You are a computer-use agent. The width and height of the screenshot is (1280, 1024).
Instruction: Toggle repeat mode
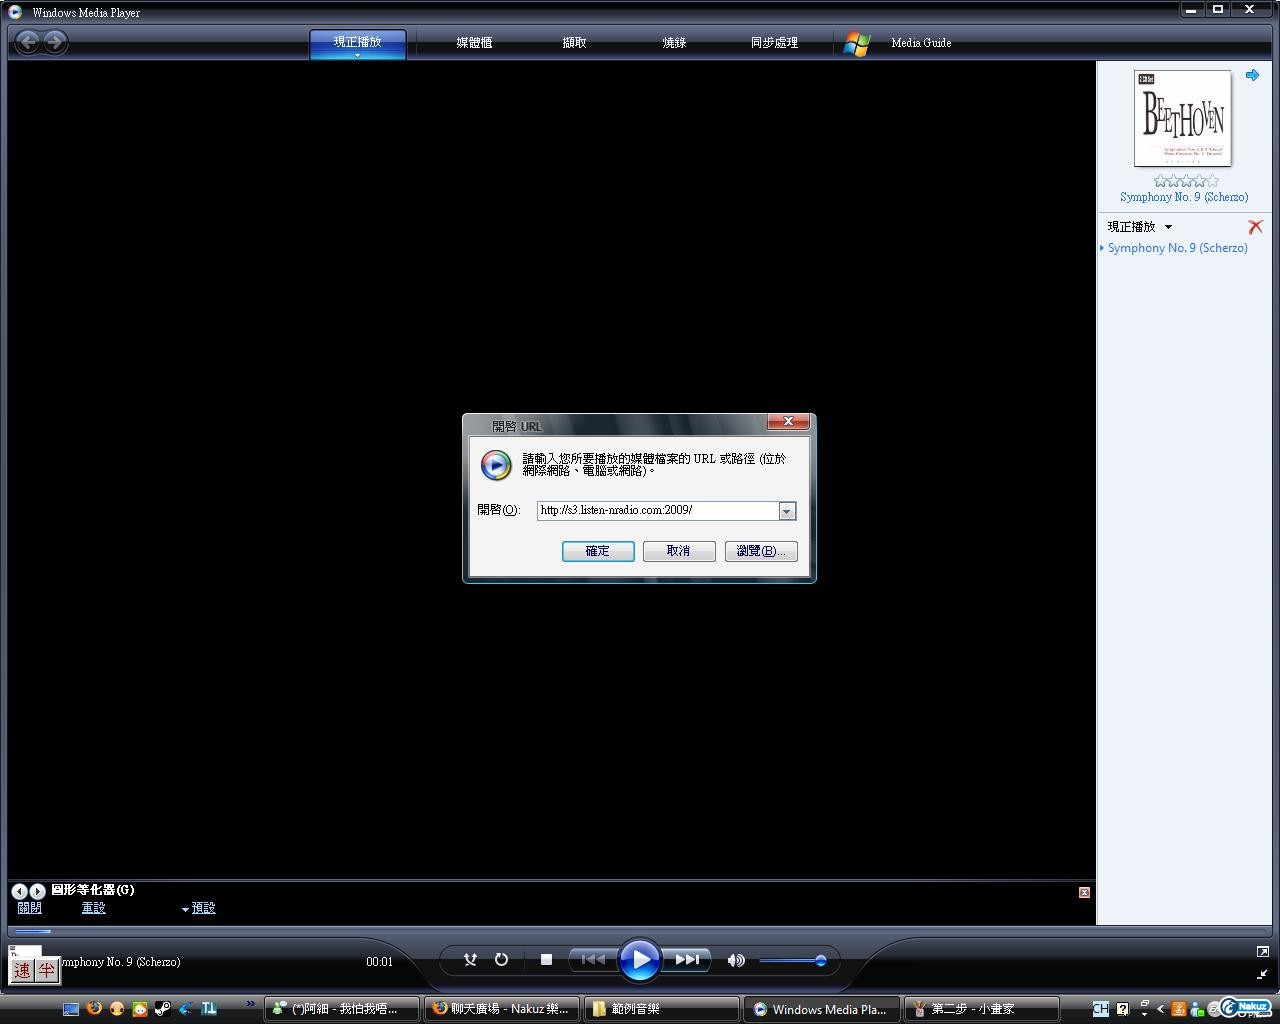[x=501, y=960]
